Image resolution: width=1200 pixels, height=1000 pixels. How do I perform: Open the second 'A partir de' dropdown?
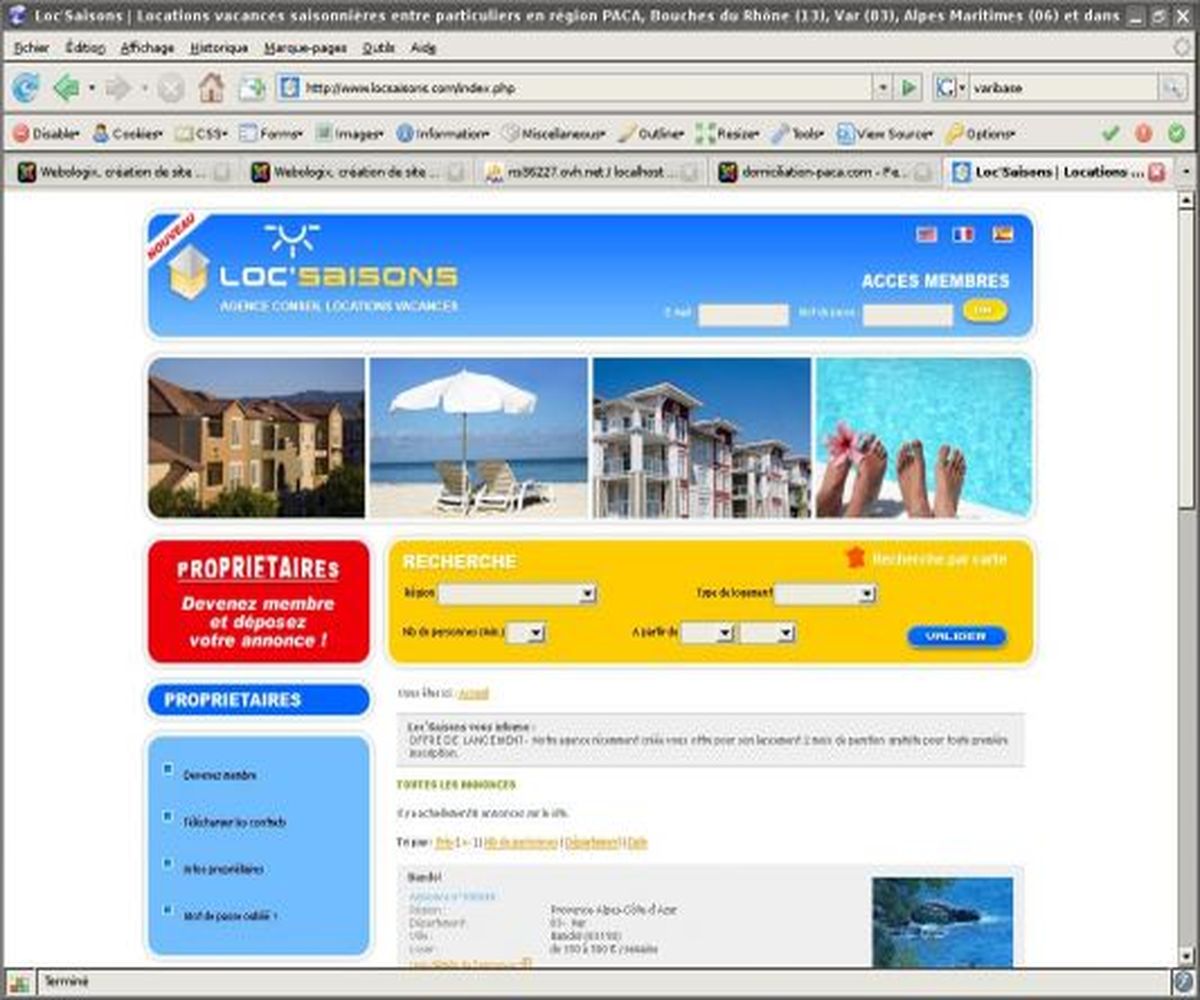tap(786, 633)
